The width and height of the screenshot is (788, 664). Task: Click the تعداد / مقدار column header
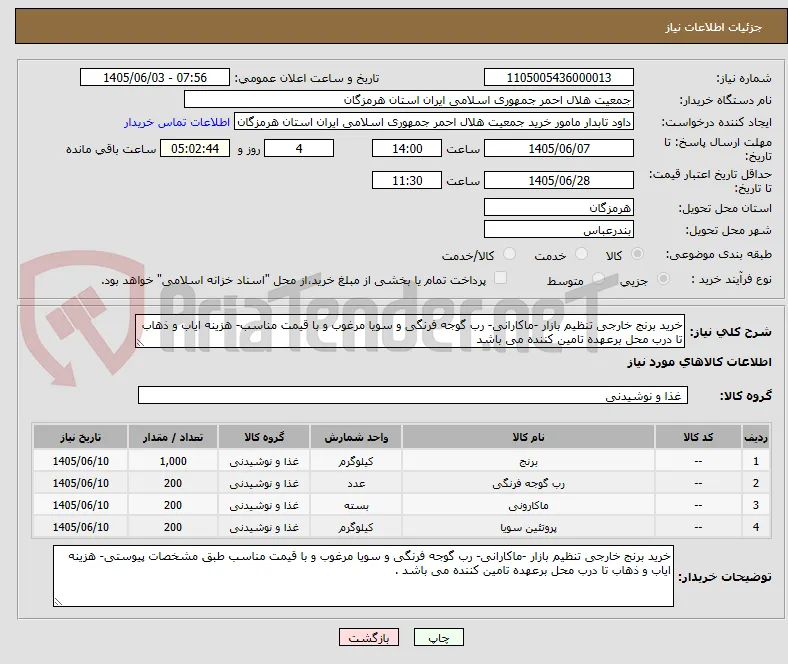coord(173,437)
